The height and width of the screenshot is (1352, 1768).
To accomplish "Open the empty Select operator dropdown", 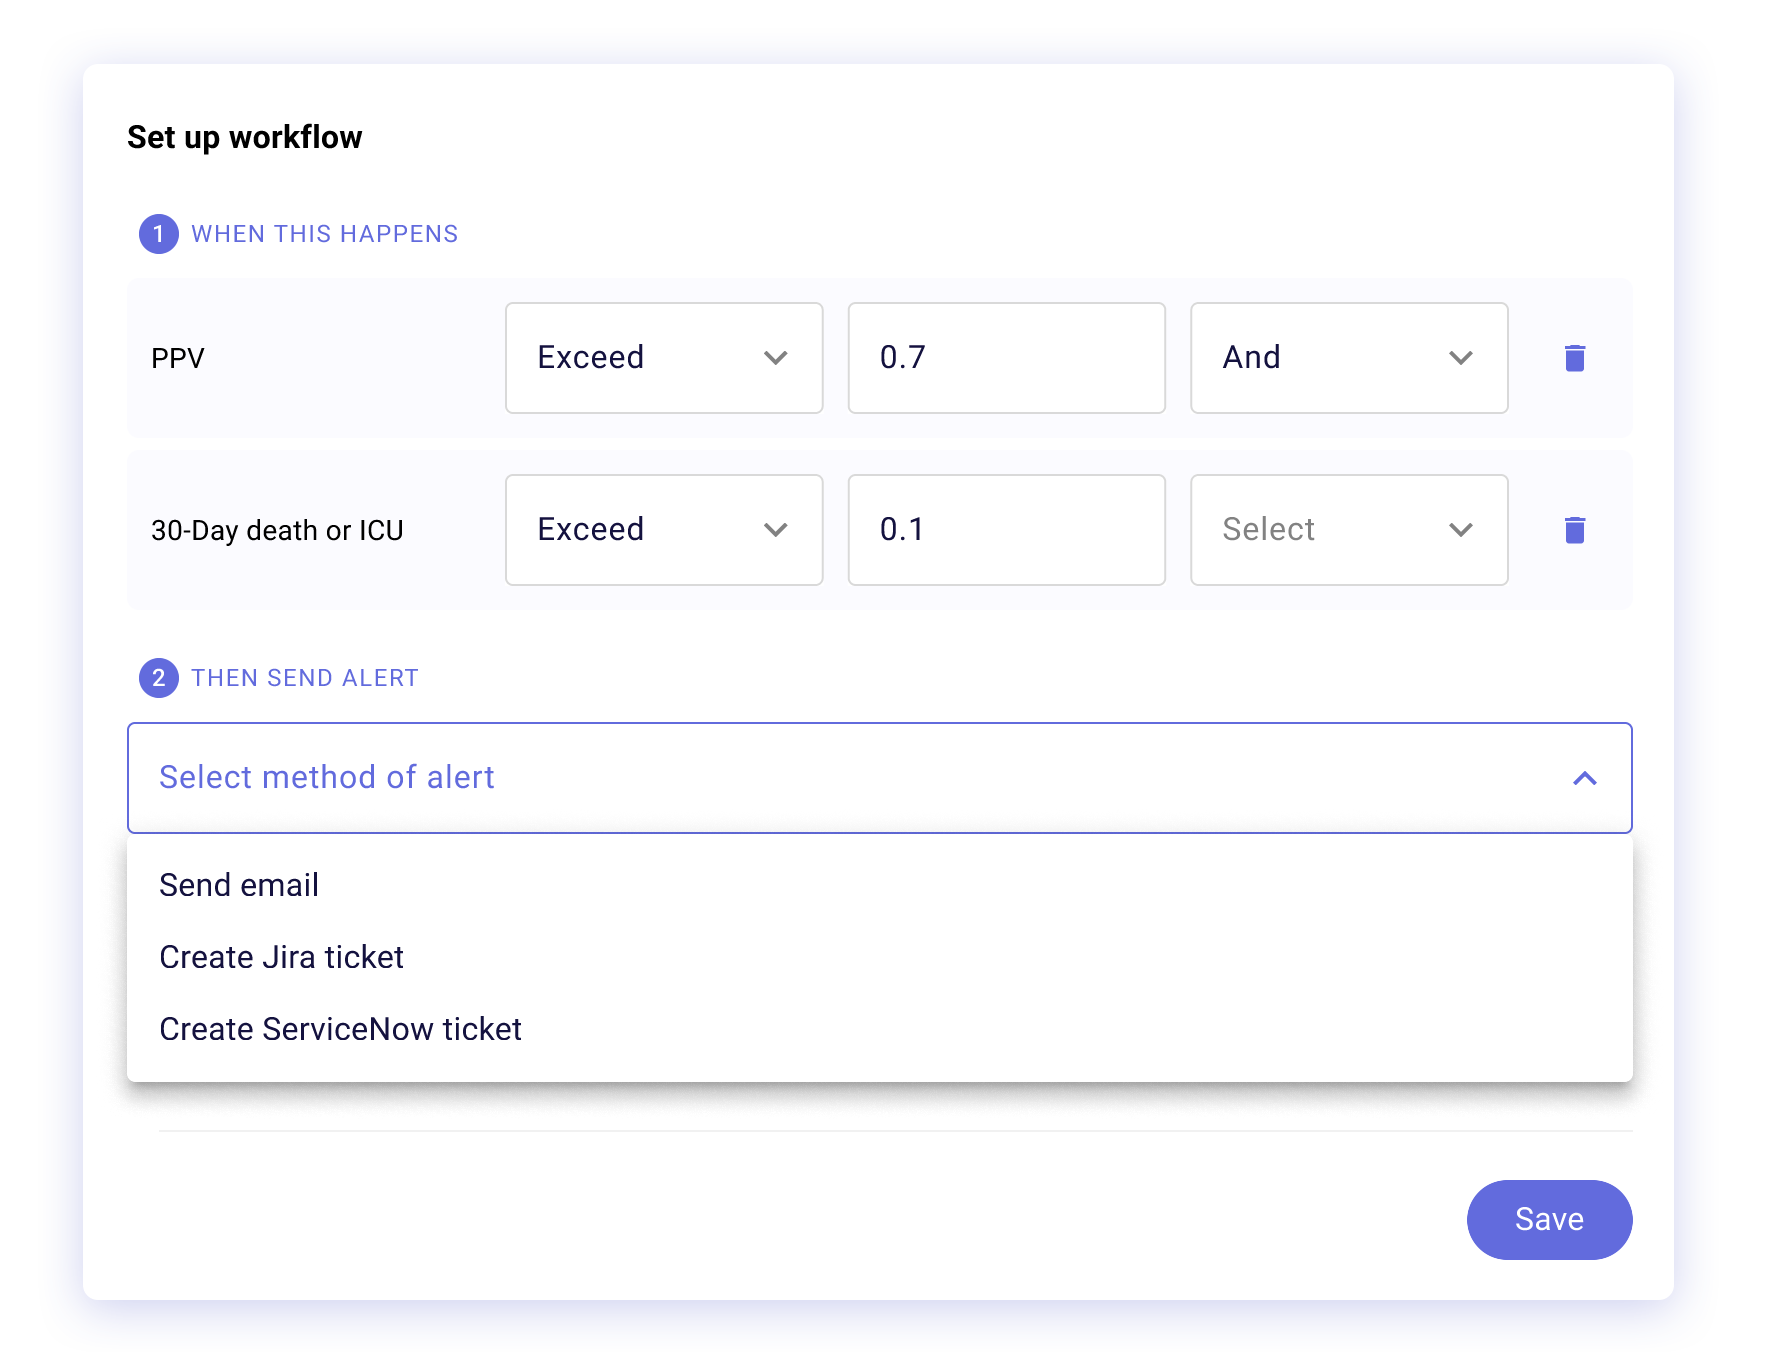I will coord(1348,530).
